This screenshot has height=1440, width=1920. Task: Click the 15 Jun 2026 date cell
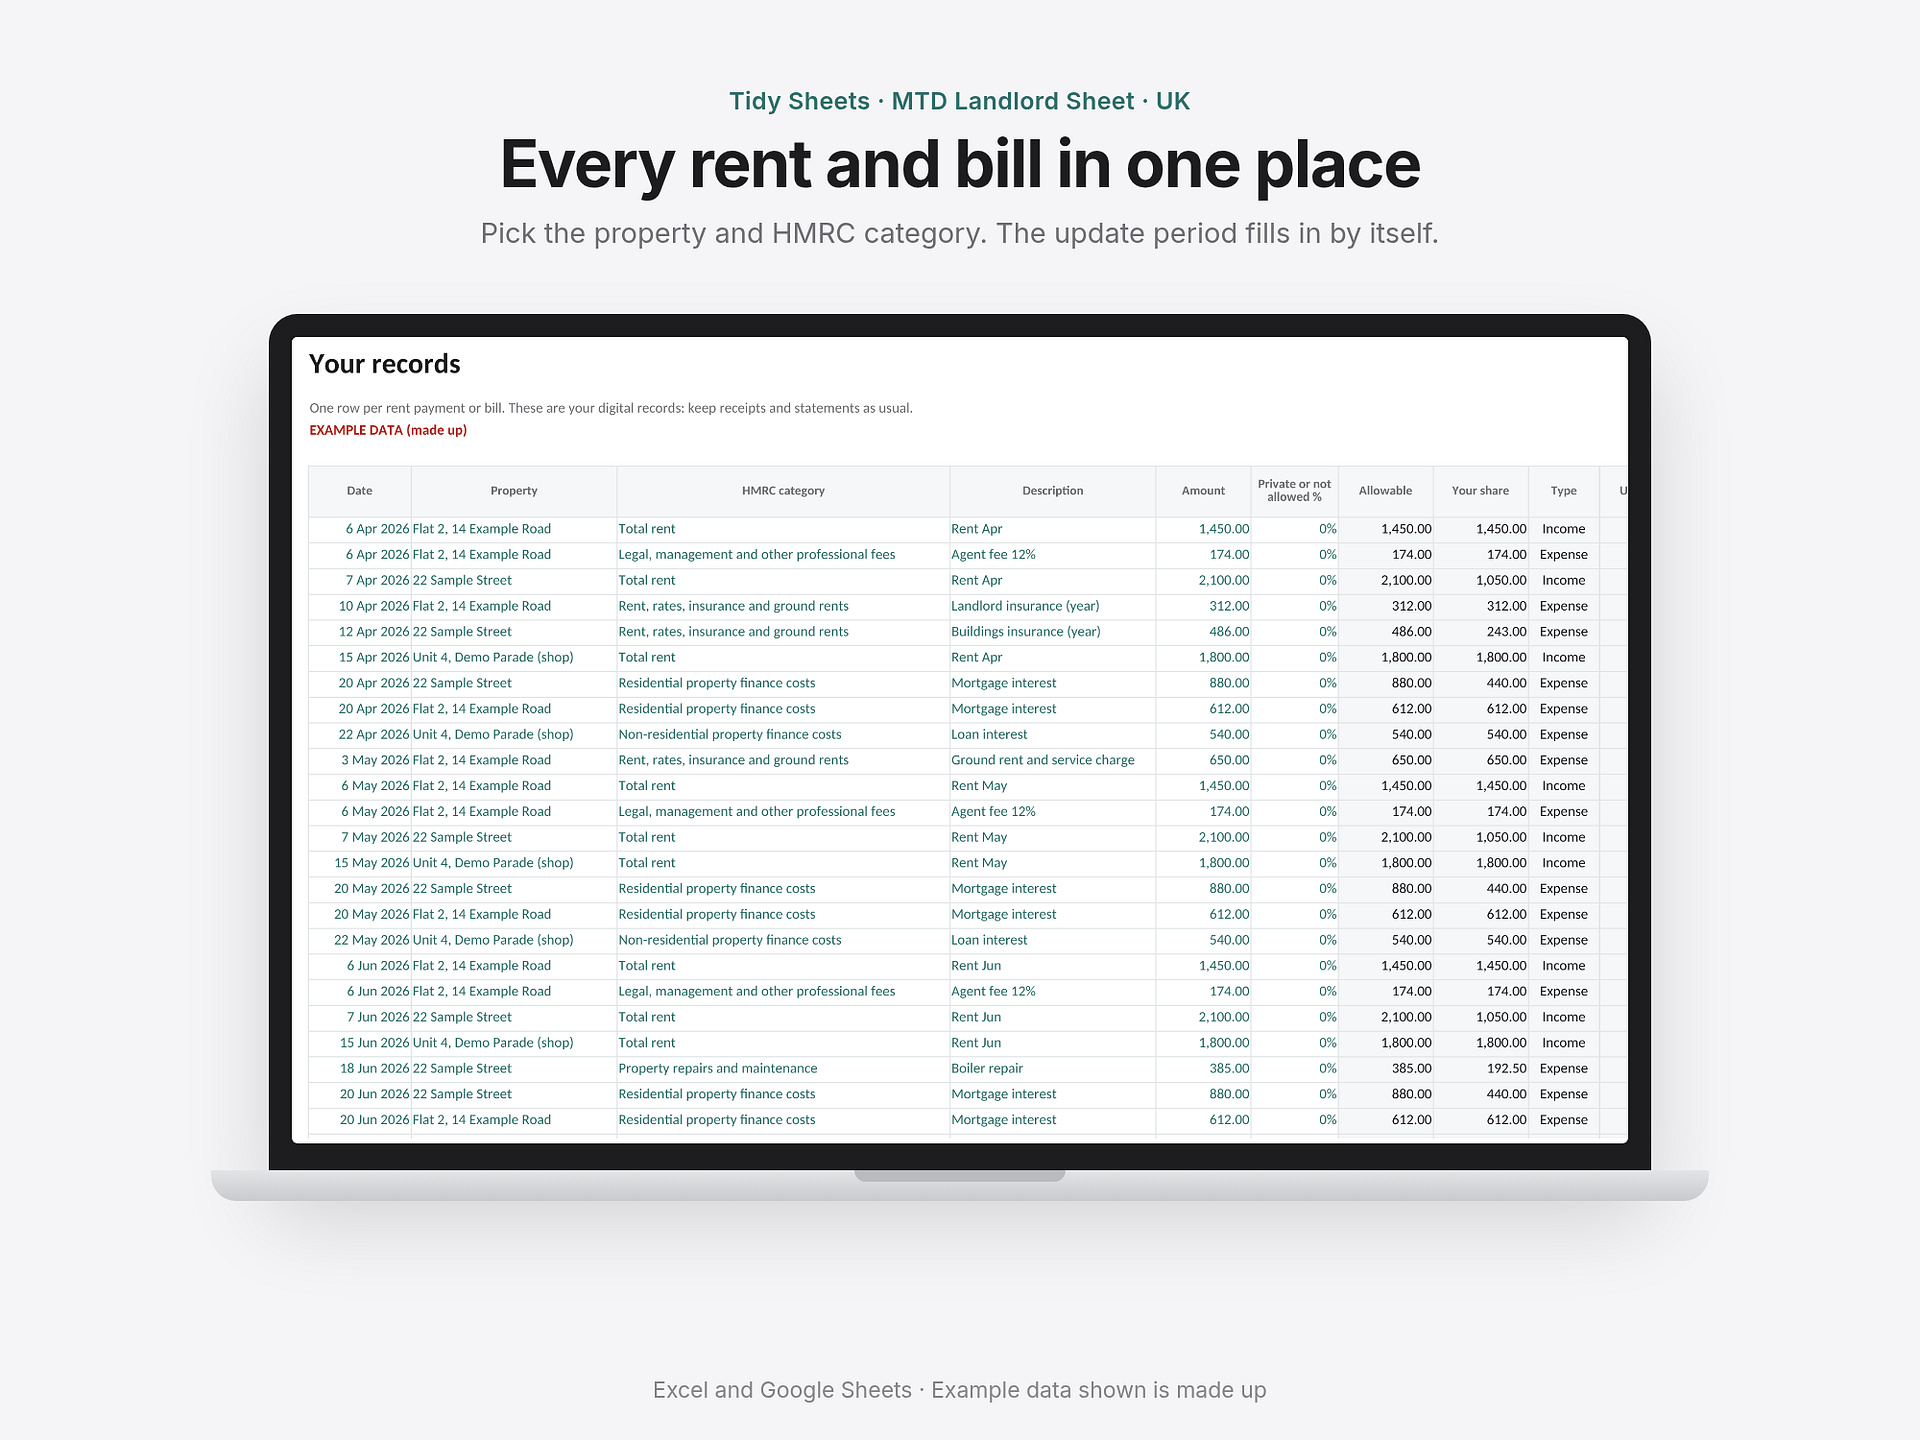pos(359,1043)
